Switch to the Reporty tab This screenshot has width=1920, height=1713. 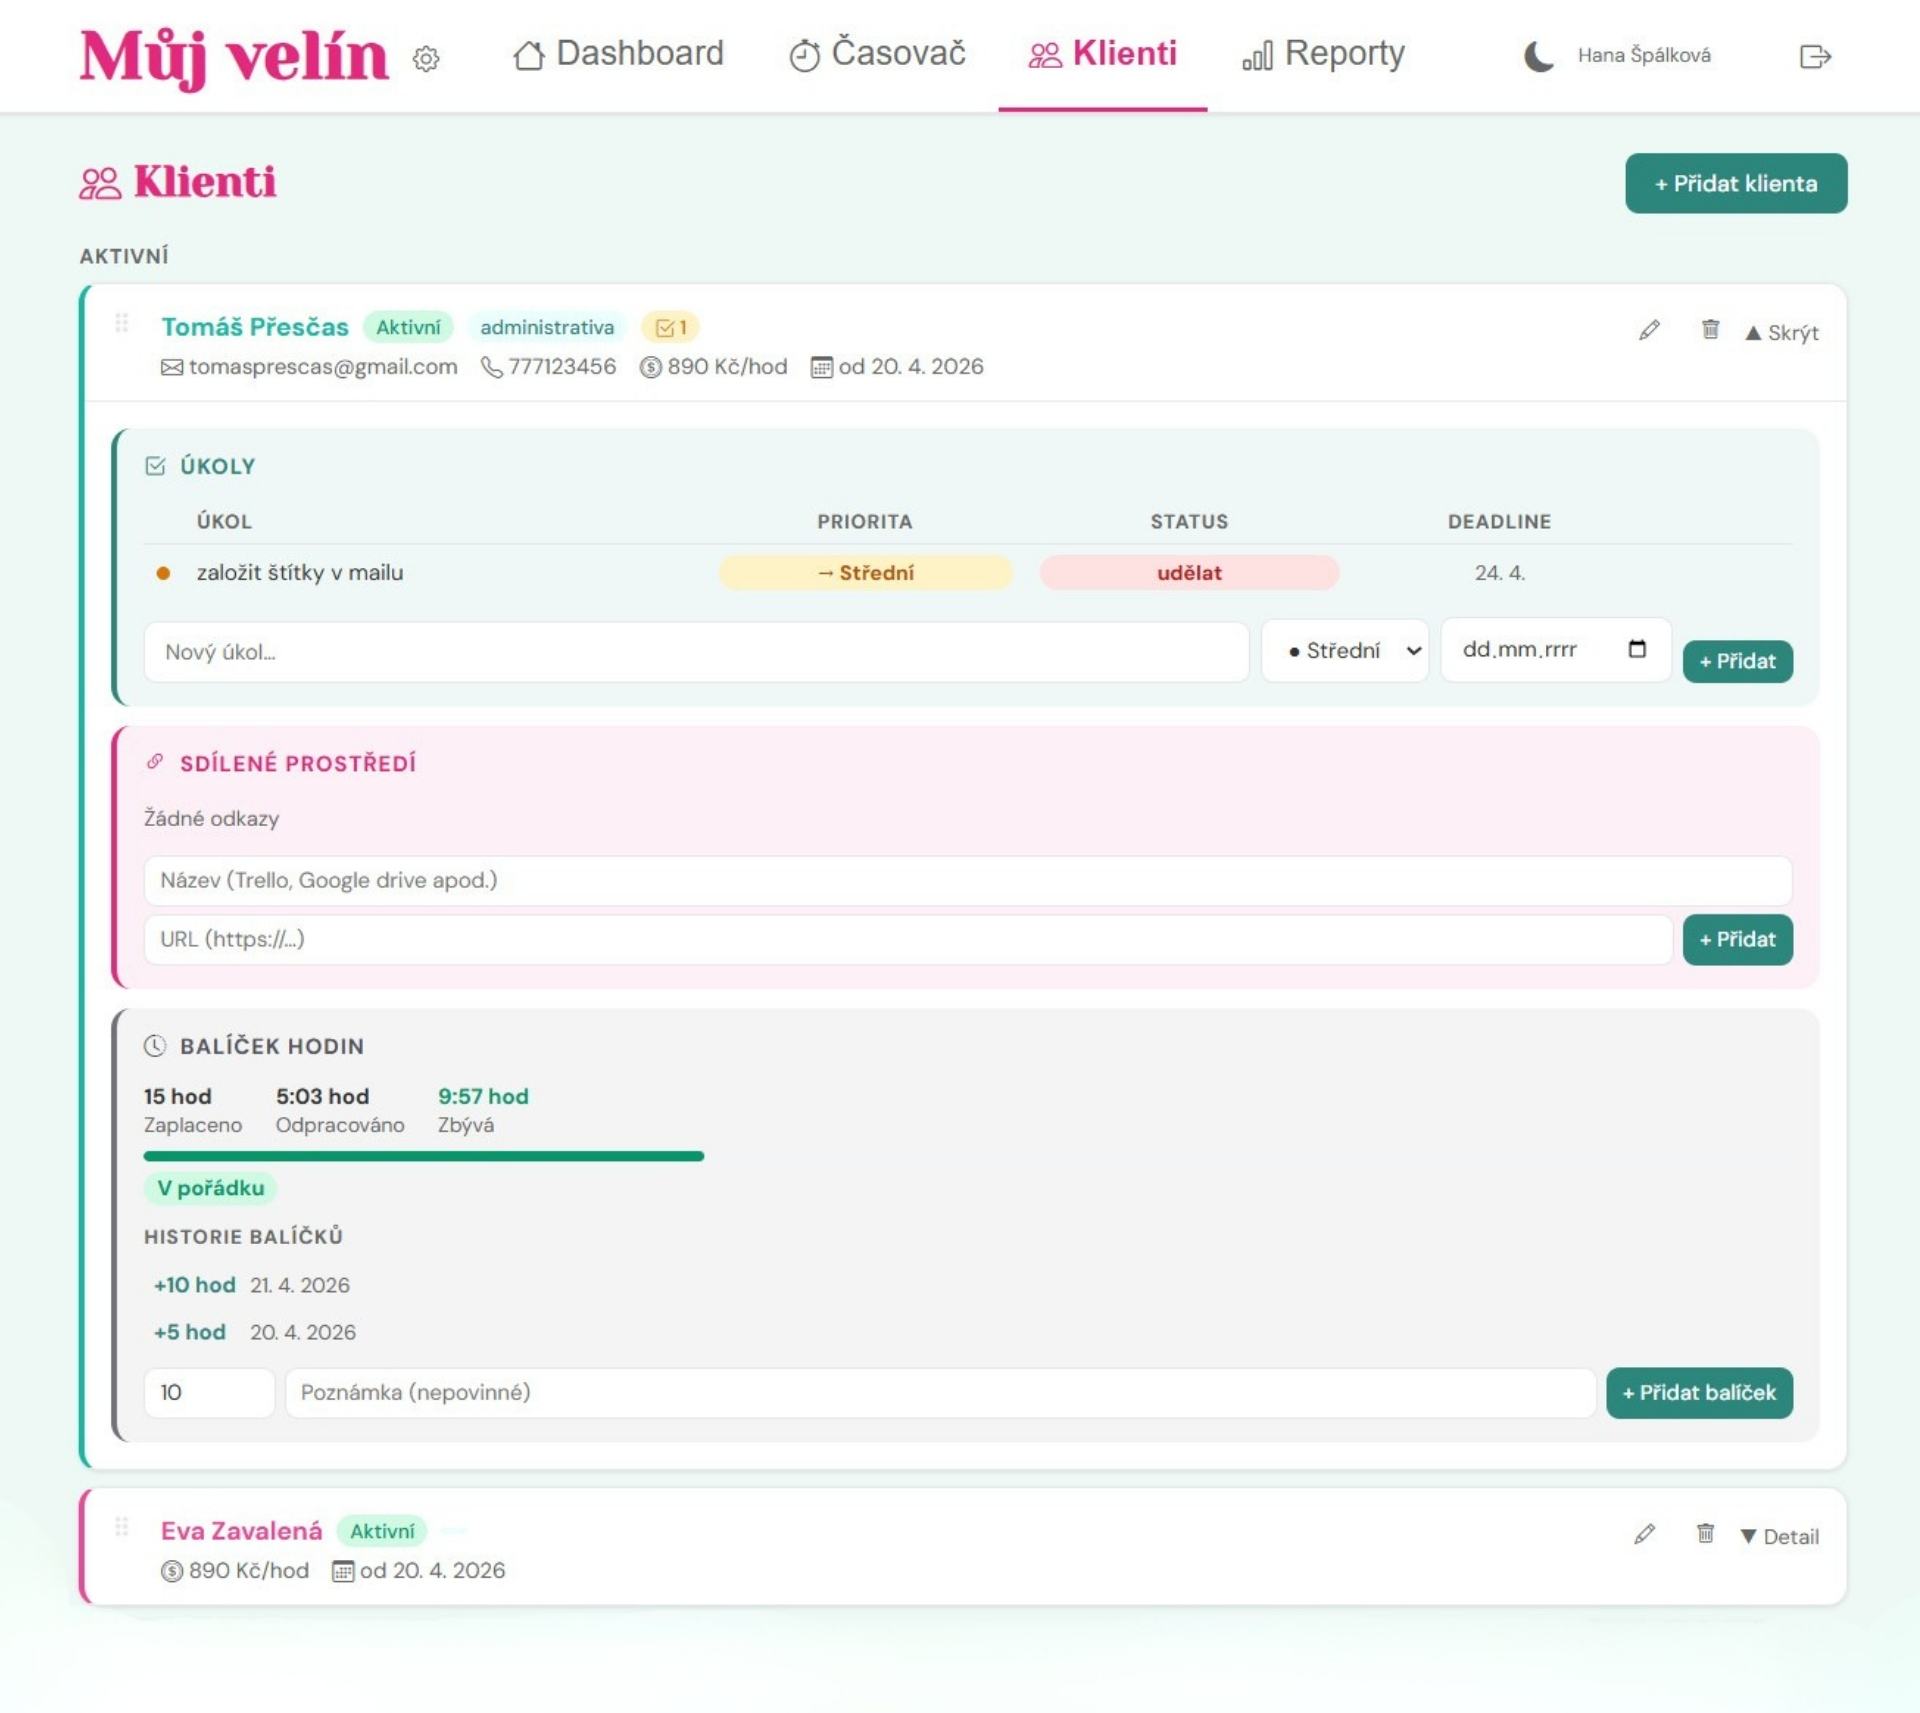[x=1323, y=54]
